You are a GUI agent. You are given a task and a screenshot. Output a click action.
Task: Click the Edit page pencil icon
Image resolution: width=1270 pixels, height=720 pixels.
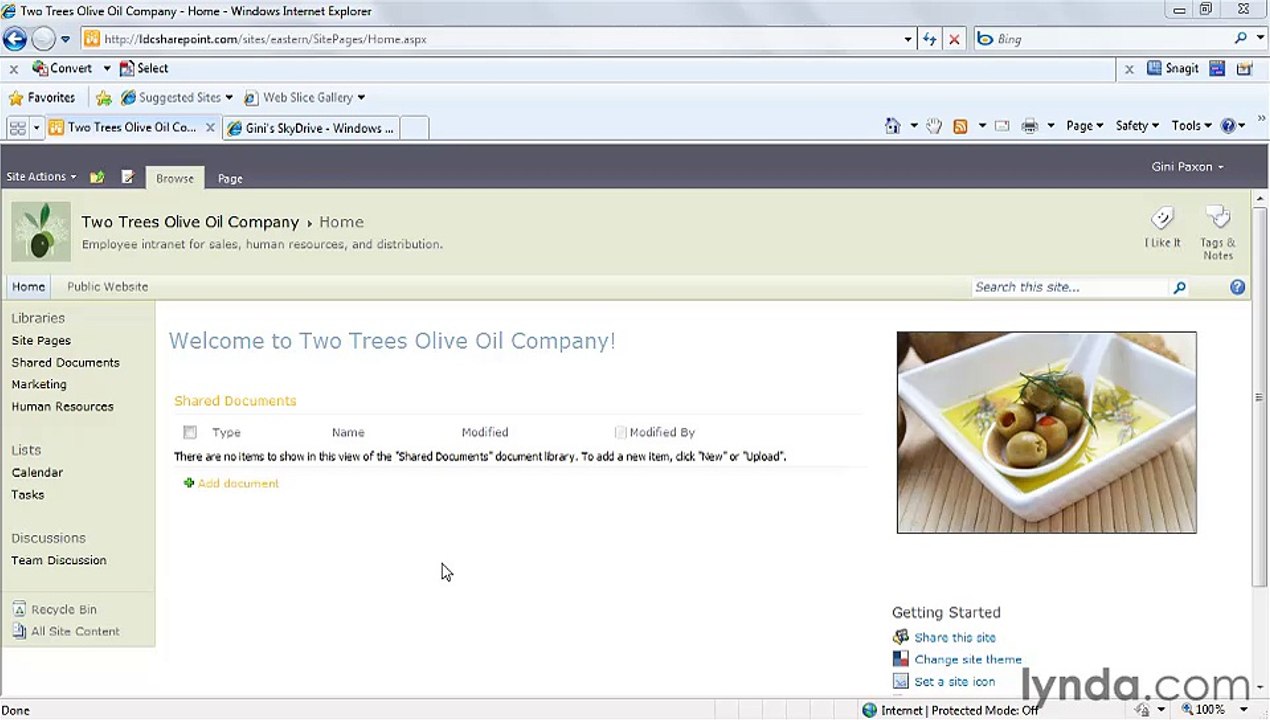tap(128, 177)
